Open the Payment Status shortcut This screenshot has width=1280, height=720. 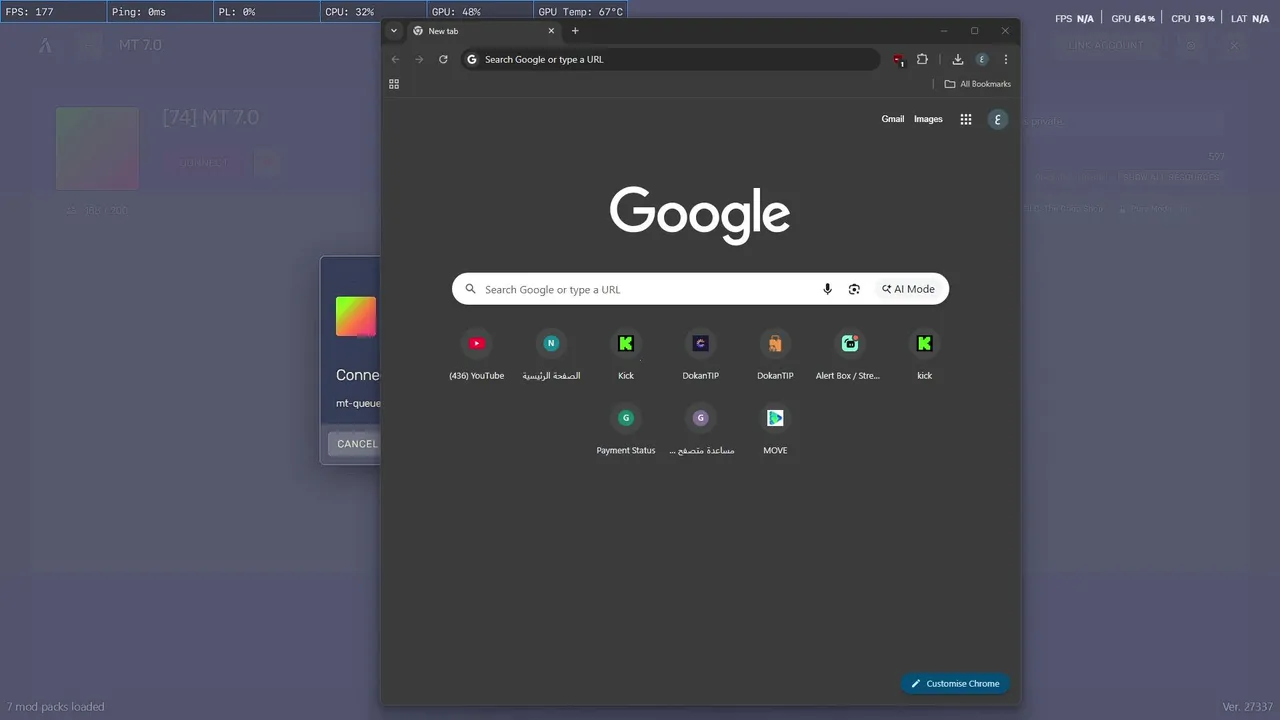pyautogui.click(x=626, y=429)
